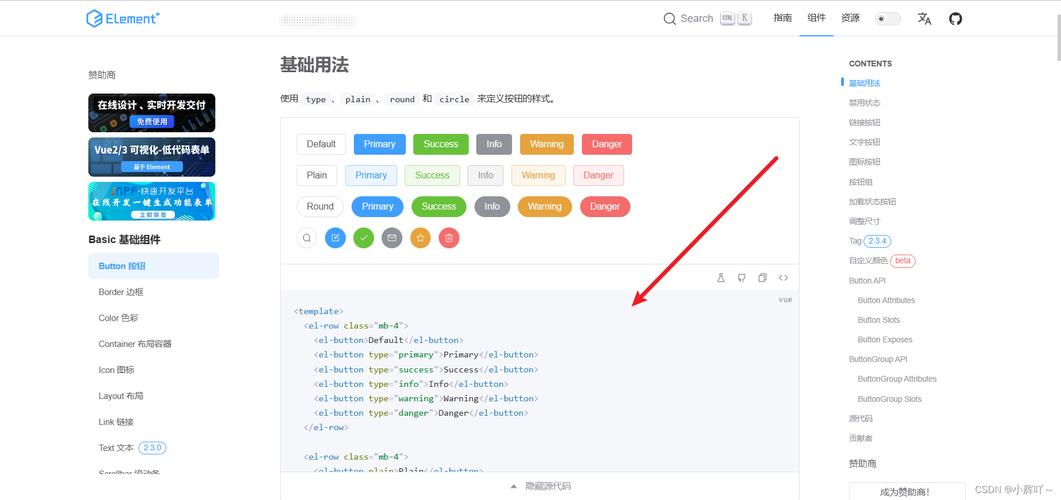This screenshot has width=1061, height=500.
Task: Jump to 基础用法 in contents
Action: (x=865, y=83)
